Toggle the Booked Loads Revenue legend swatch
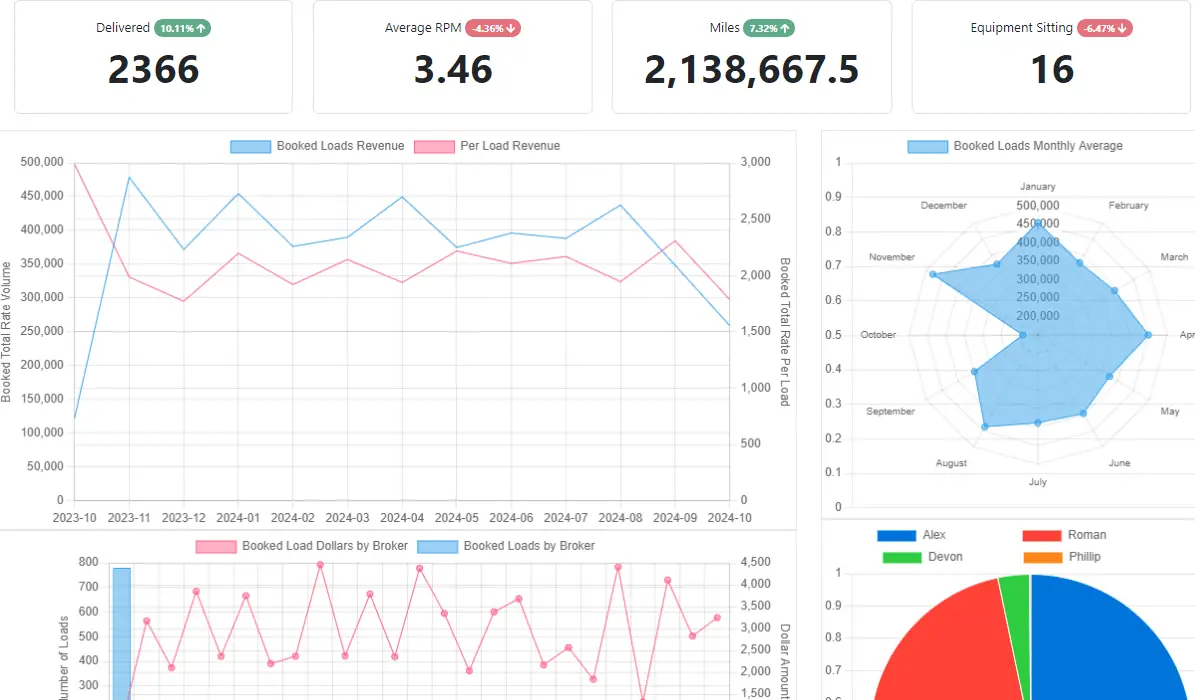The height and width of the screenshot is (700, 1195). (x=251, y=146)
